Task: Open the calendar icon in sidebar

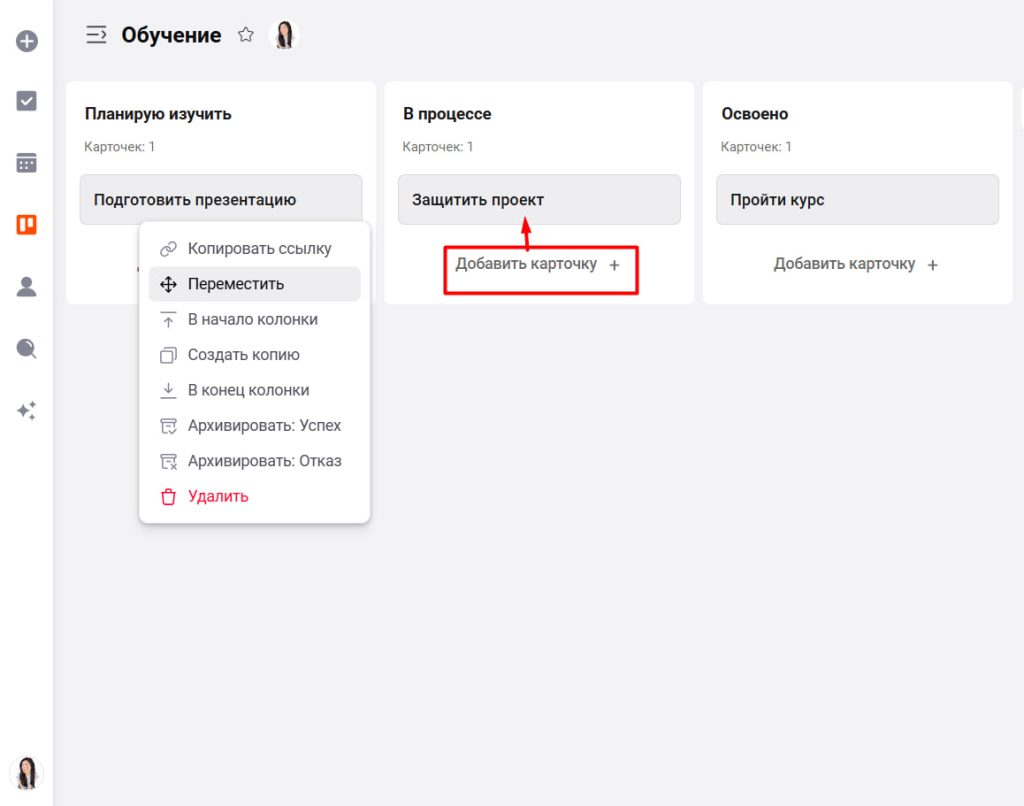Action: 27,163
